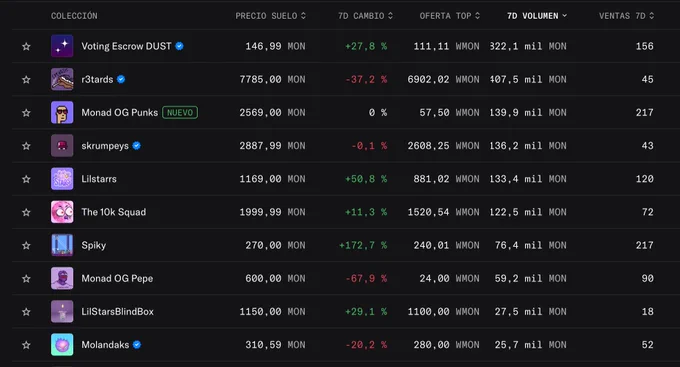Click the NUEVO badge on Monad OG Punks
680x367 pixels.
click(x=180, y=112)
